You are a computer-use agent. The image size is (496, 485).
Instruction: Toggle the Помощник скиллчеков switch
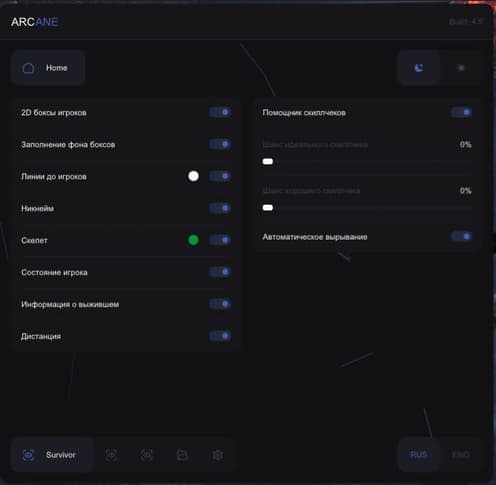coord(462,112)
